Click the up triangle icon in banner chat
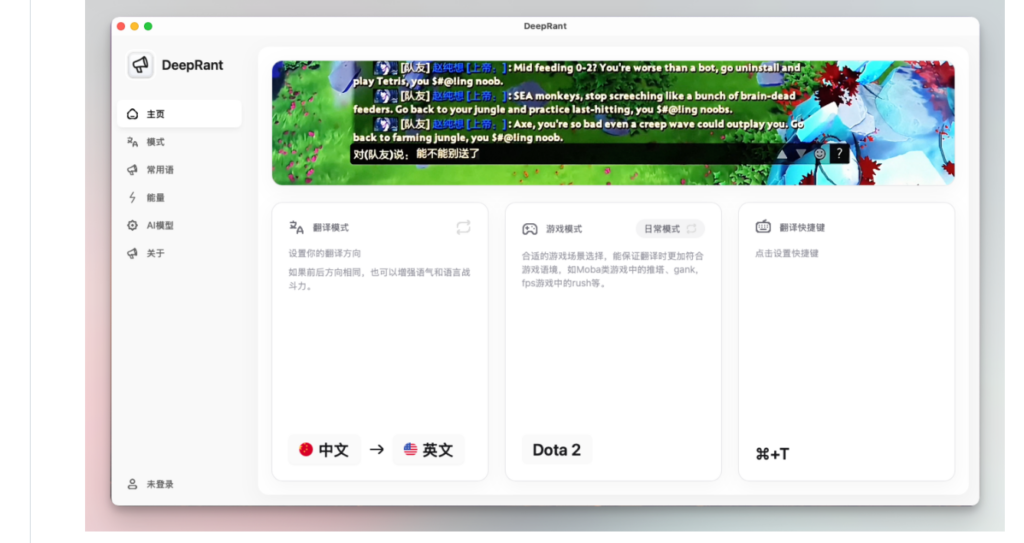 click(x=782, y=154)
